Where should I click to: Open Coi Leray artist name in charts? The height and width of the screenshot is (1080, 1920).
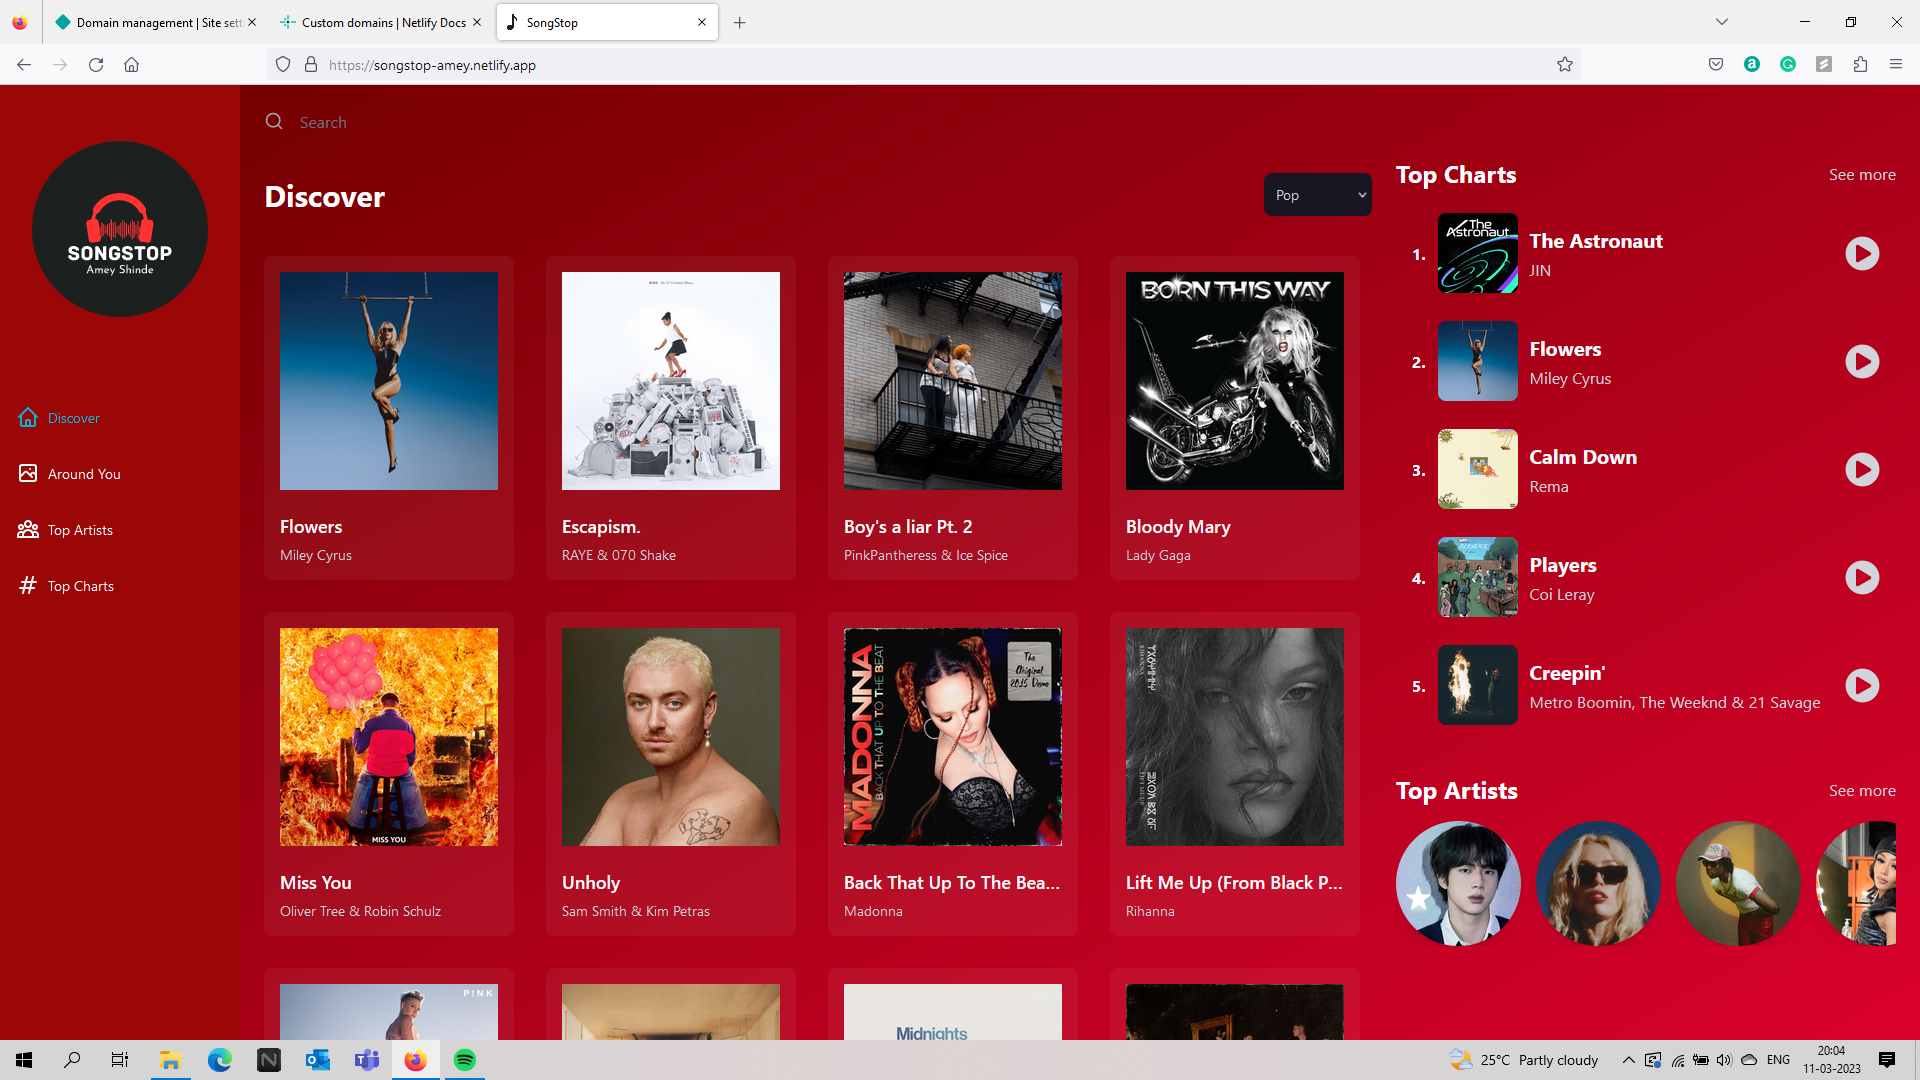pyautogui.click(x=1562, y=595)
